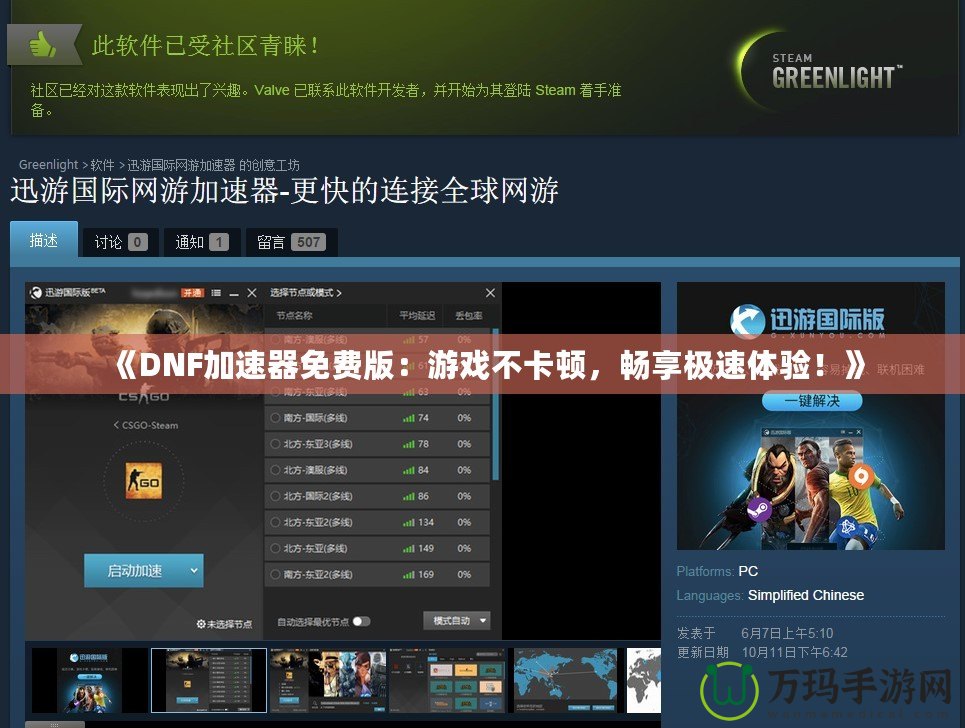Open the highlighted CS:GO node list thumbnail
This screenshot has height=728, width=965.
[x=209, y=680]
